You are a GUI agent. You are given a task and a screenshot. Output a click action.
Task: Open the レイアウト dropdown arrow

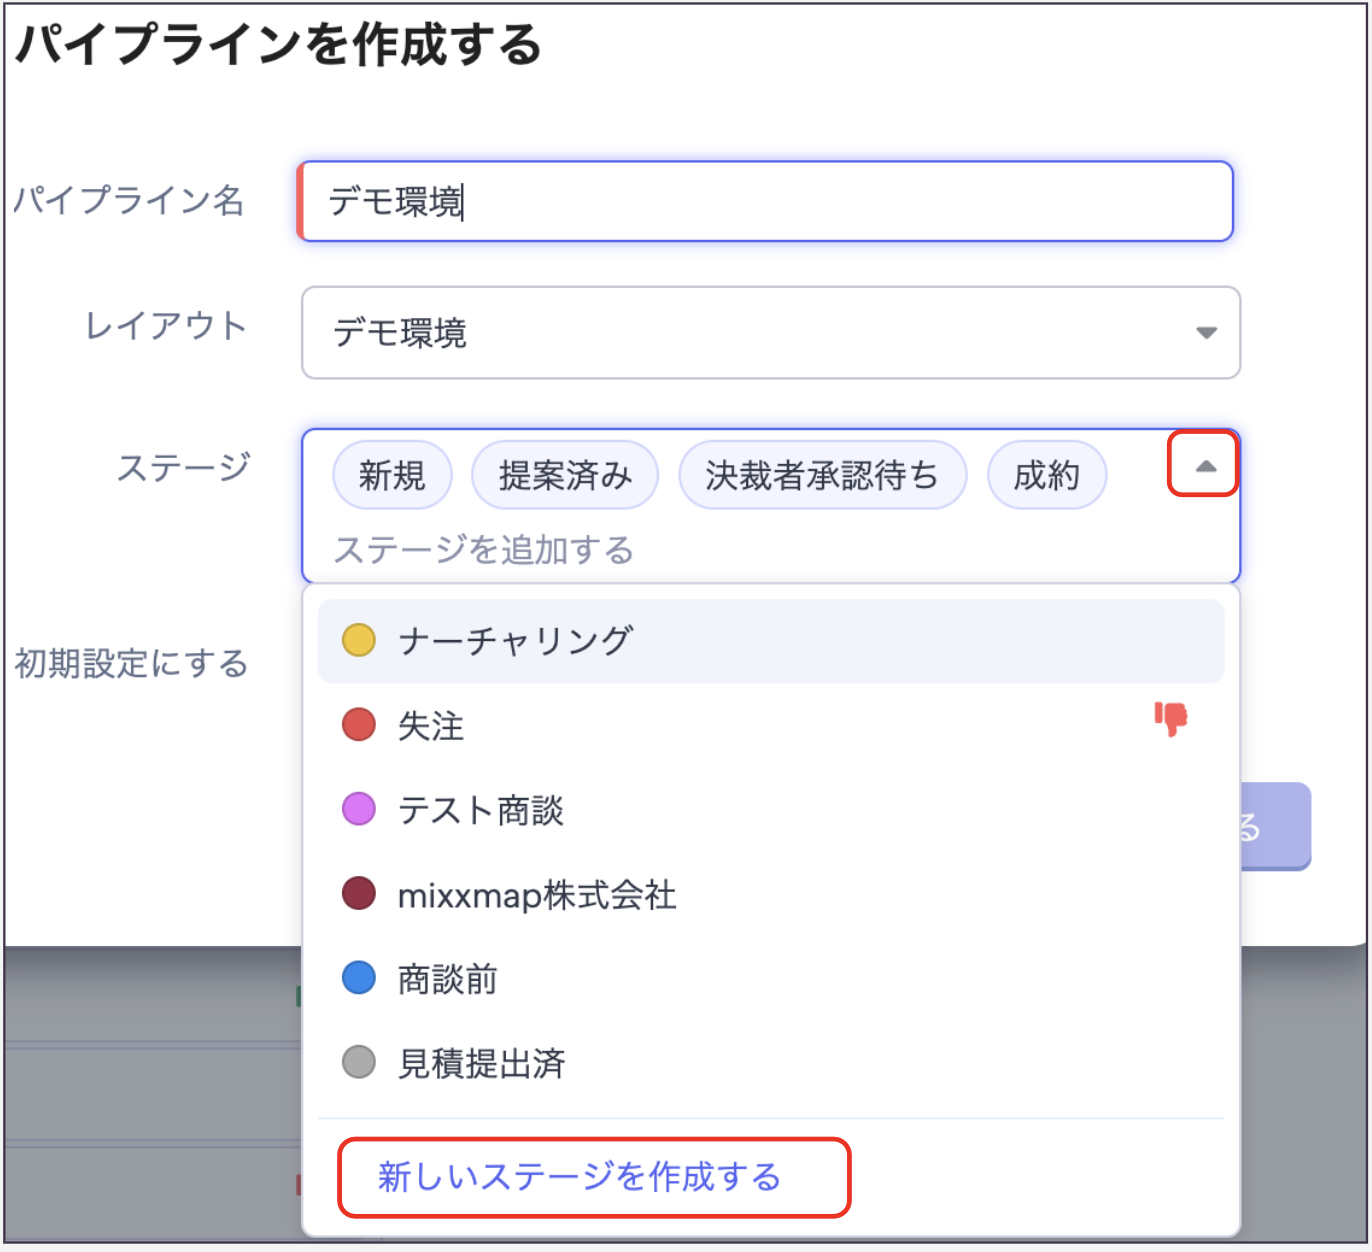(1206, 333)
